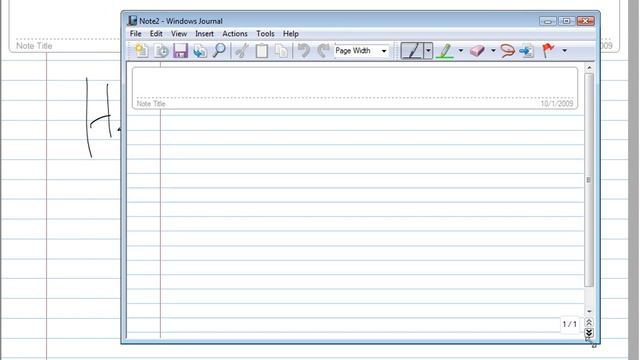Maximize the Note2 Windows Journal window

pyautogui.click(x=567, y=21)
